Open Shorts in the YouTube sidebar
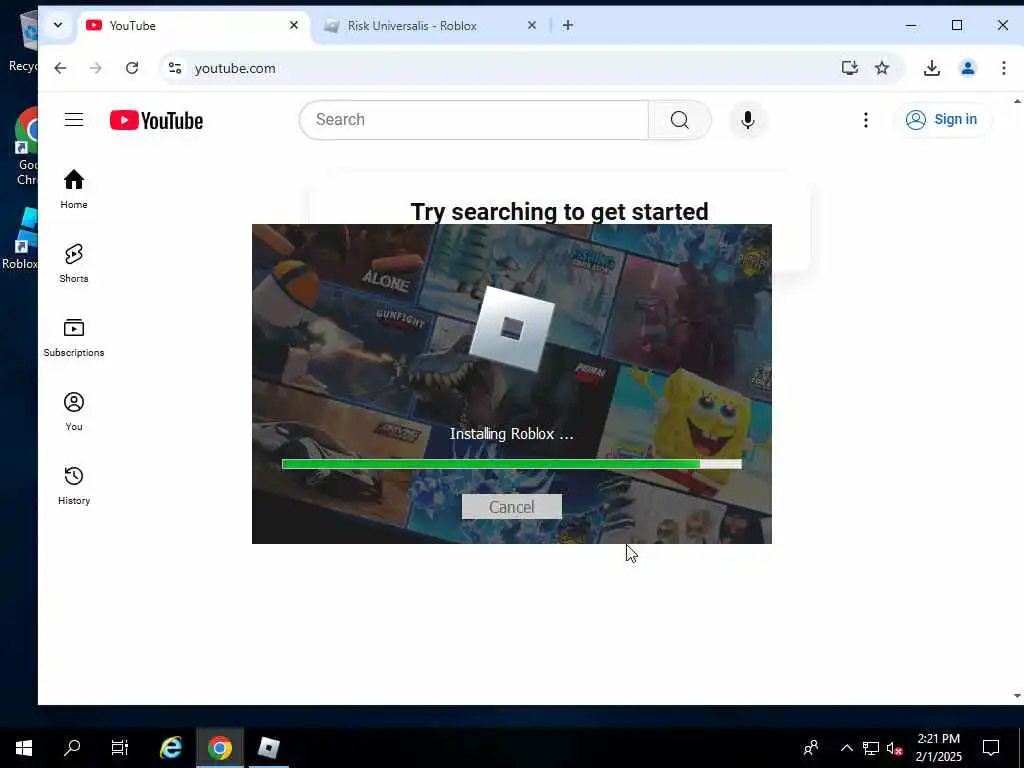1024x768 pixels. 74,263
